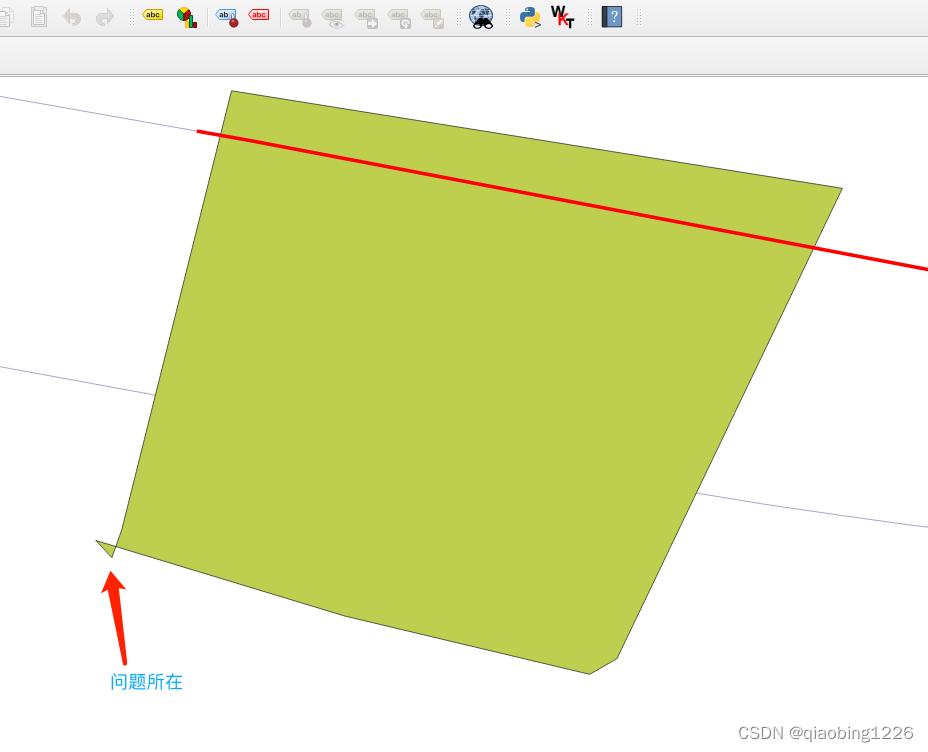Undo the last edit
Screen dimensions: 928x752
71,16
